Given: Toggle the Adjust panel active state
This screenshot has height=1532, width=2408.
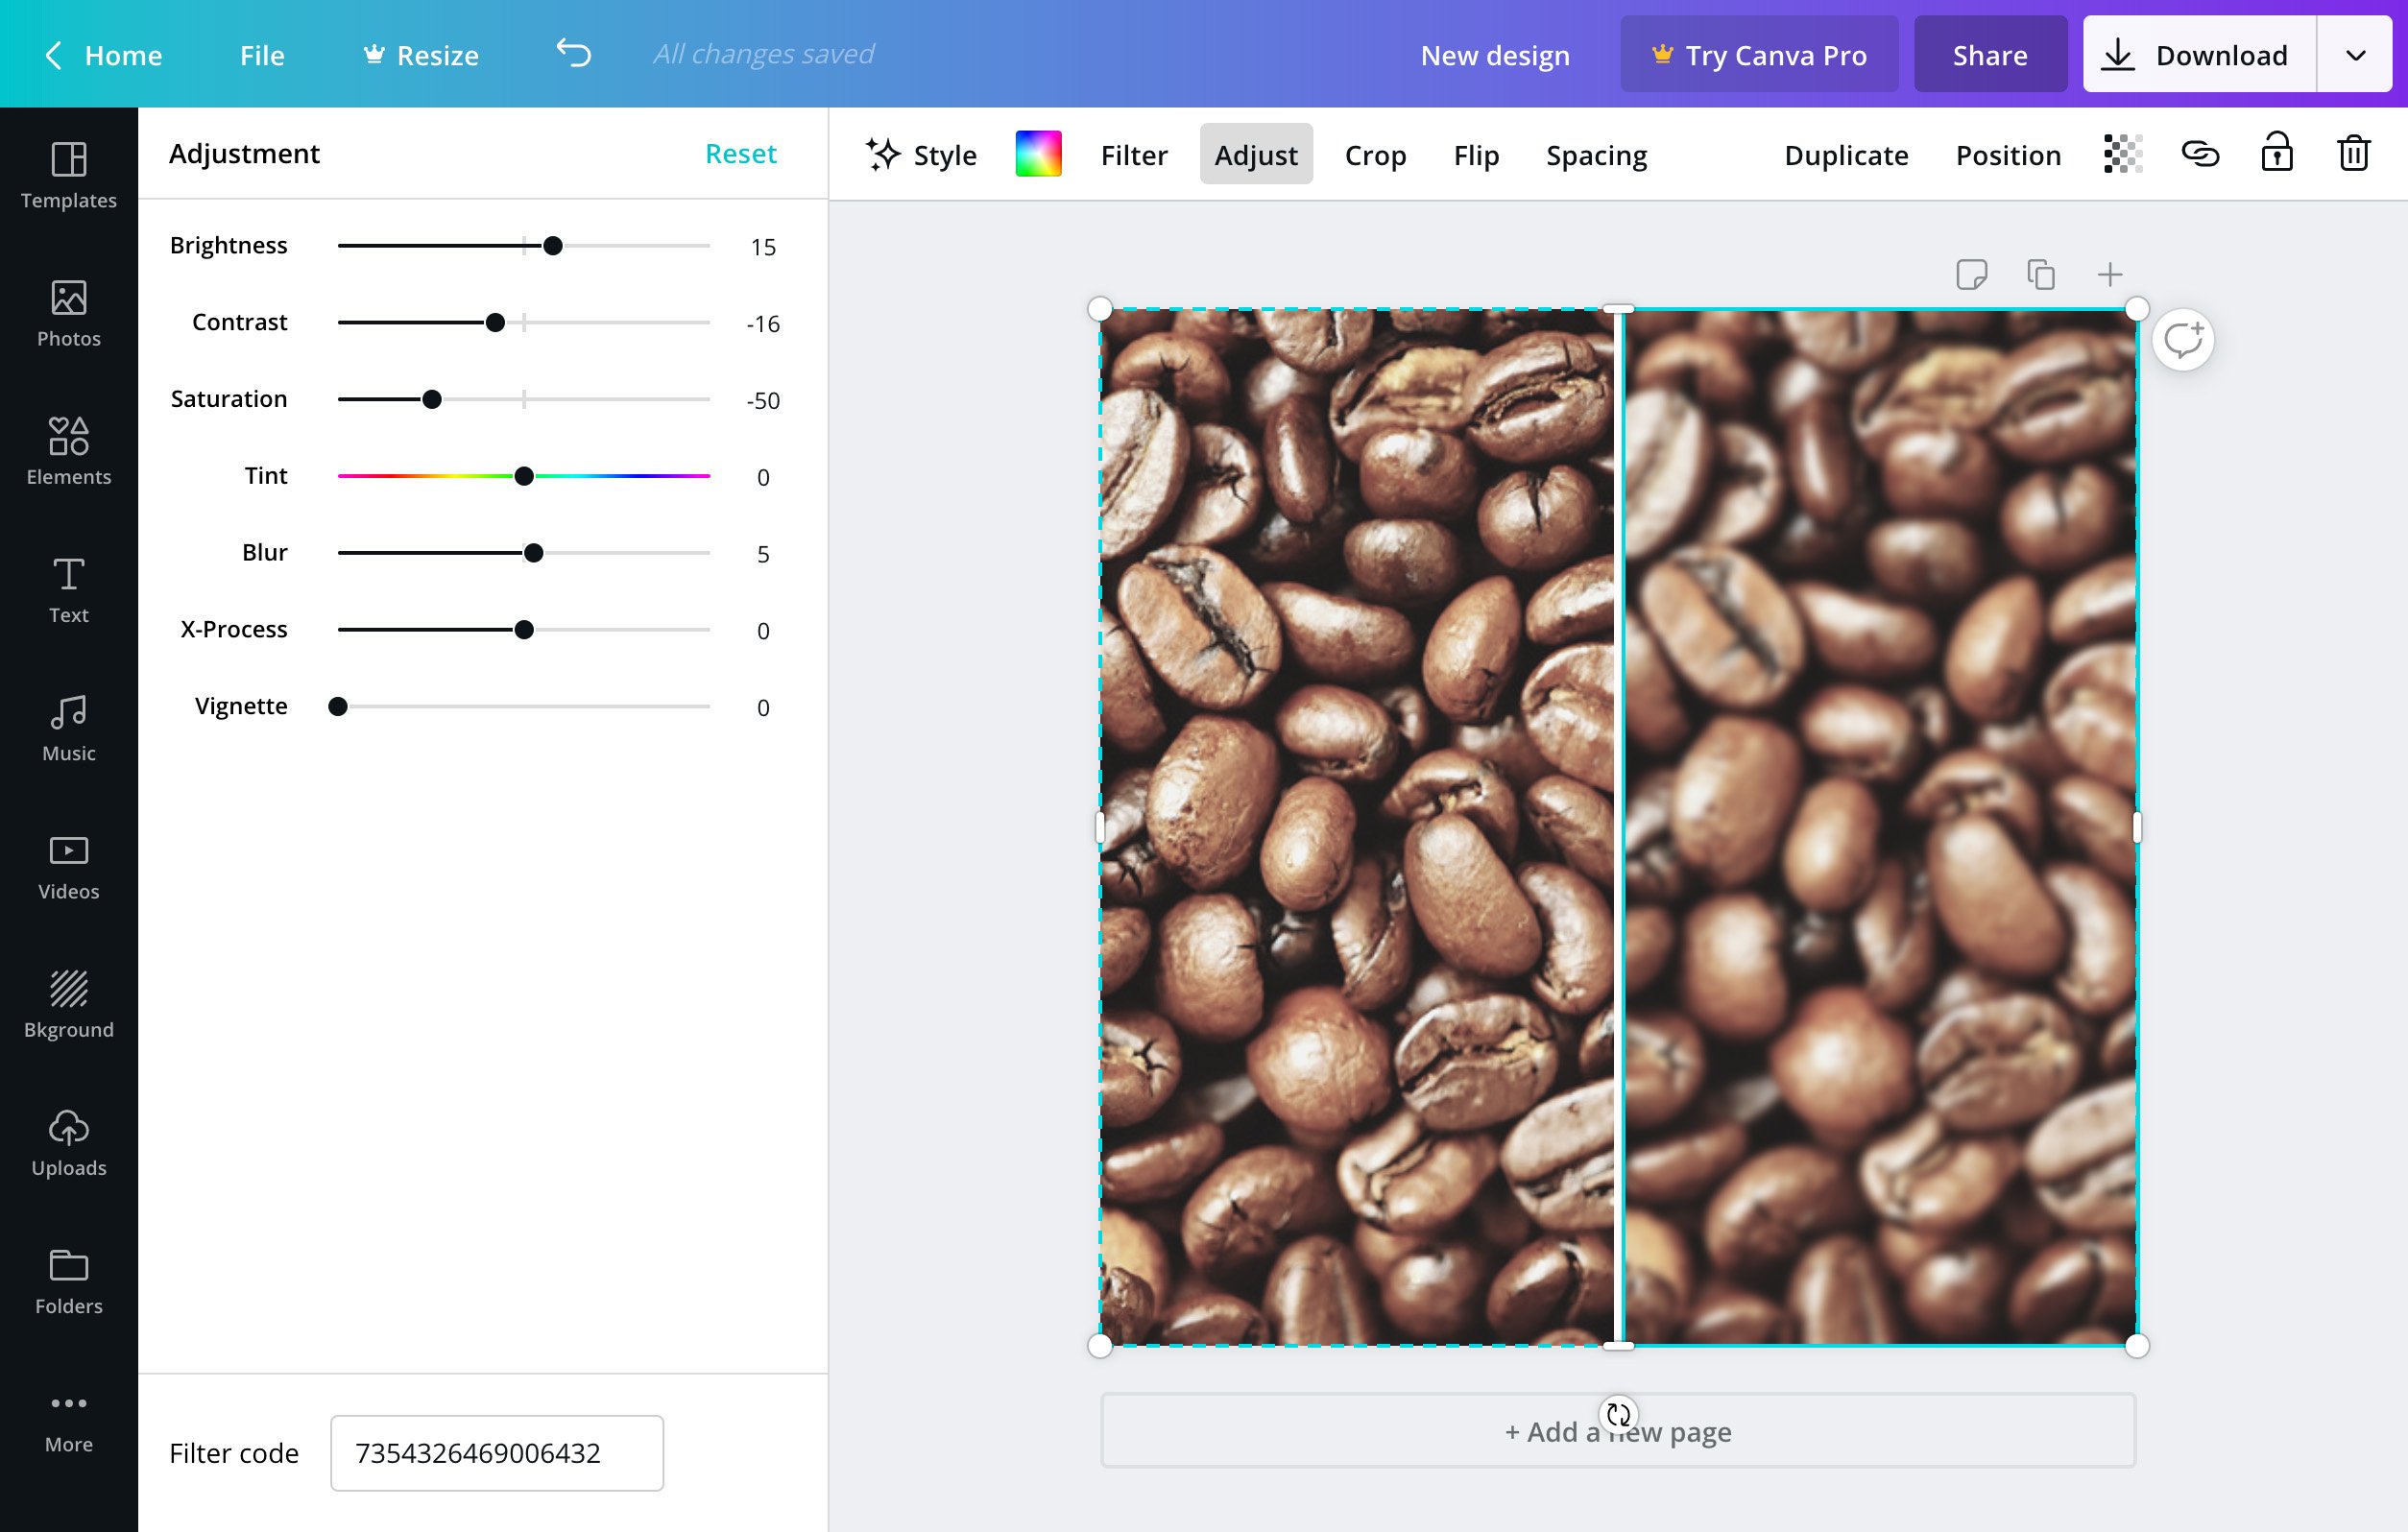Looking at the screenshot, I should coord(1257,155).
